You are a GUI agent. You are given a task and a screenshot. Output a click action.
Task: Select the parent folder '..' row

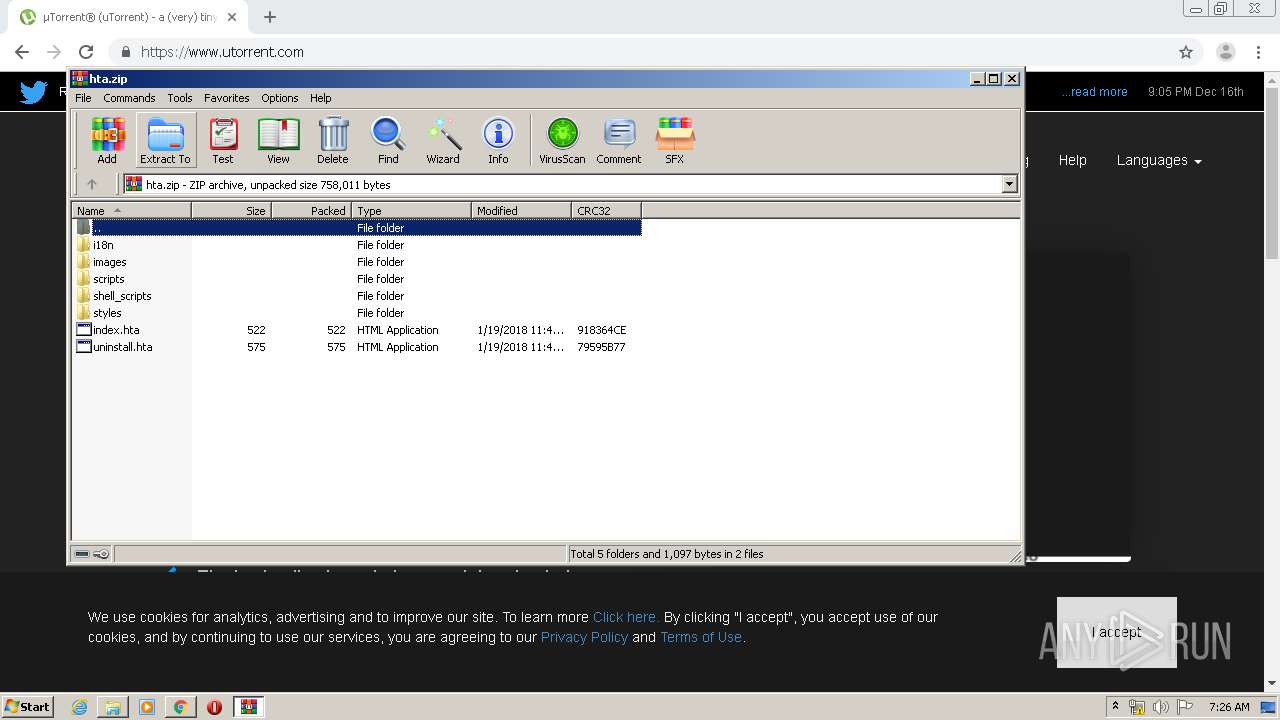pos(358,228)
